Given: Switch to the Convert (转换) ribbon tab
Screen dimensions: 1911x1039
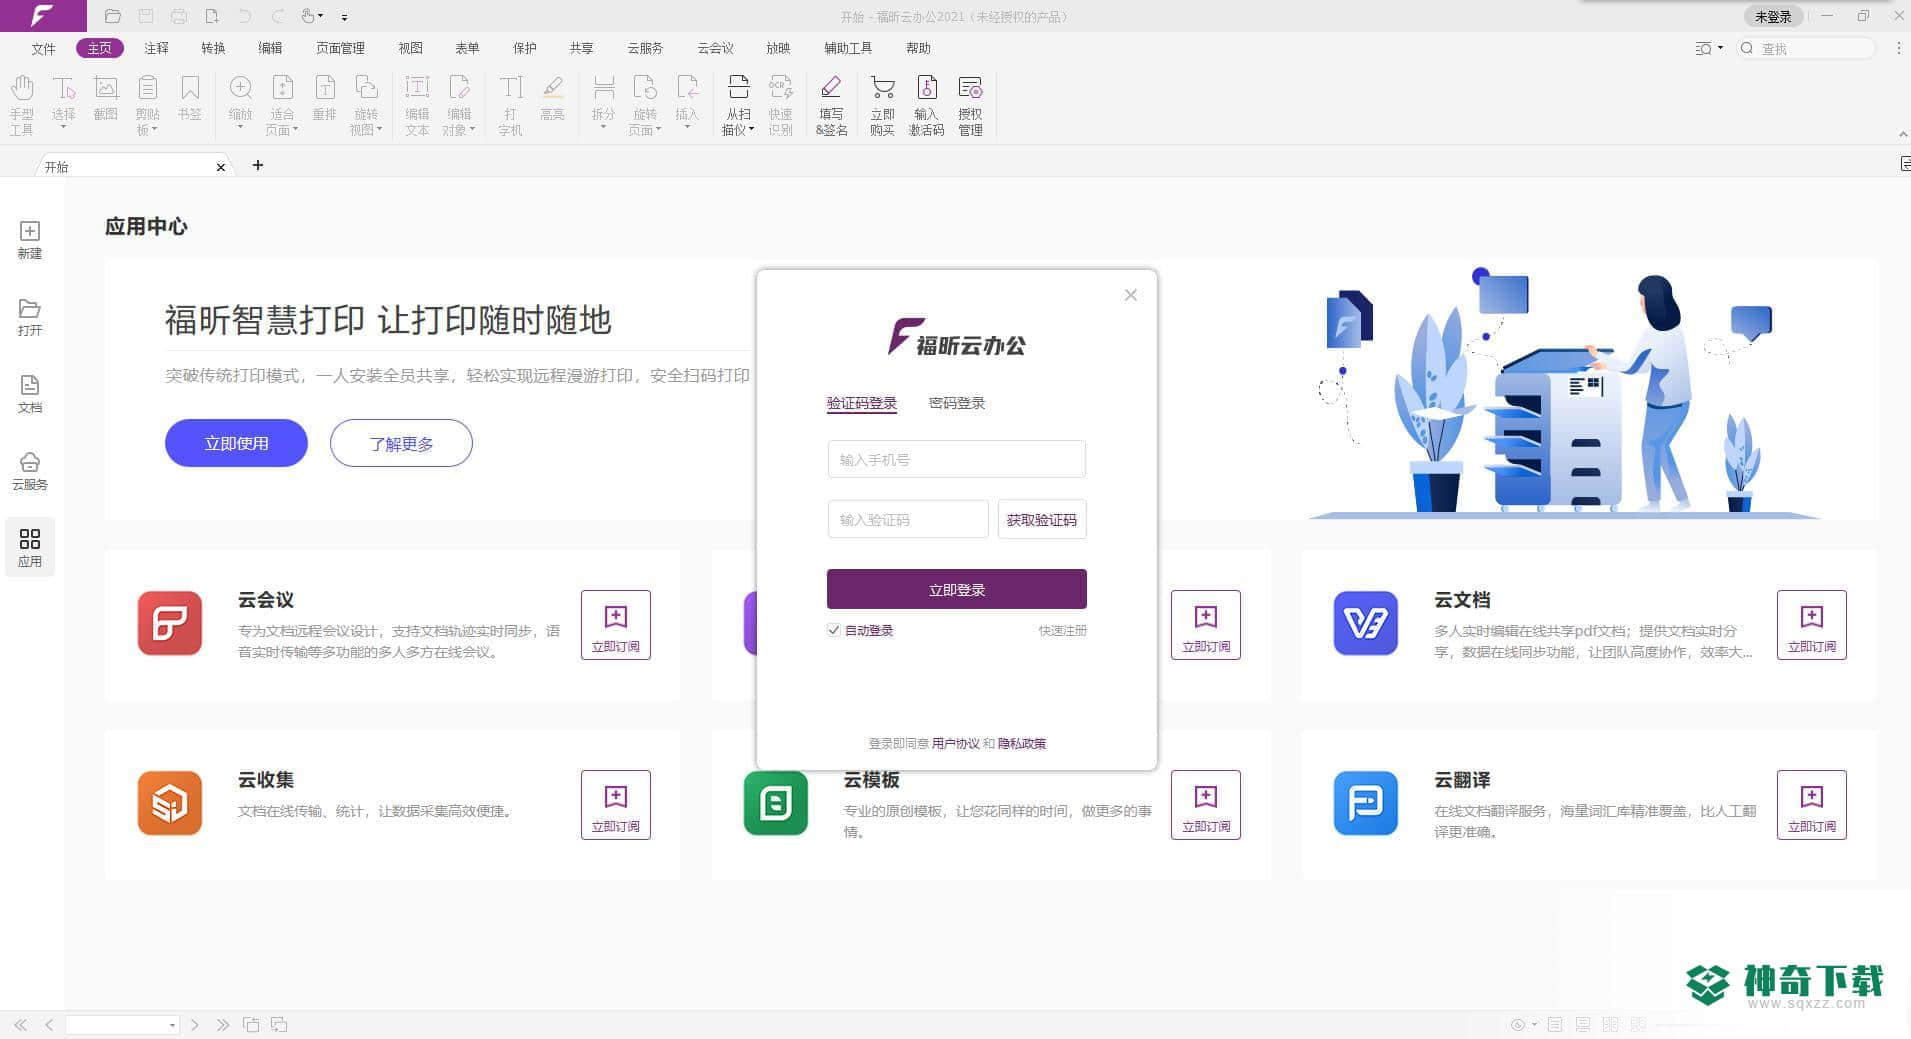Looking at the screenshot, I should [x=213, y=48].
